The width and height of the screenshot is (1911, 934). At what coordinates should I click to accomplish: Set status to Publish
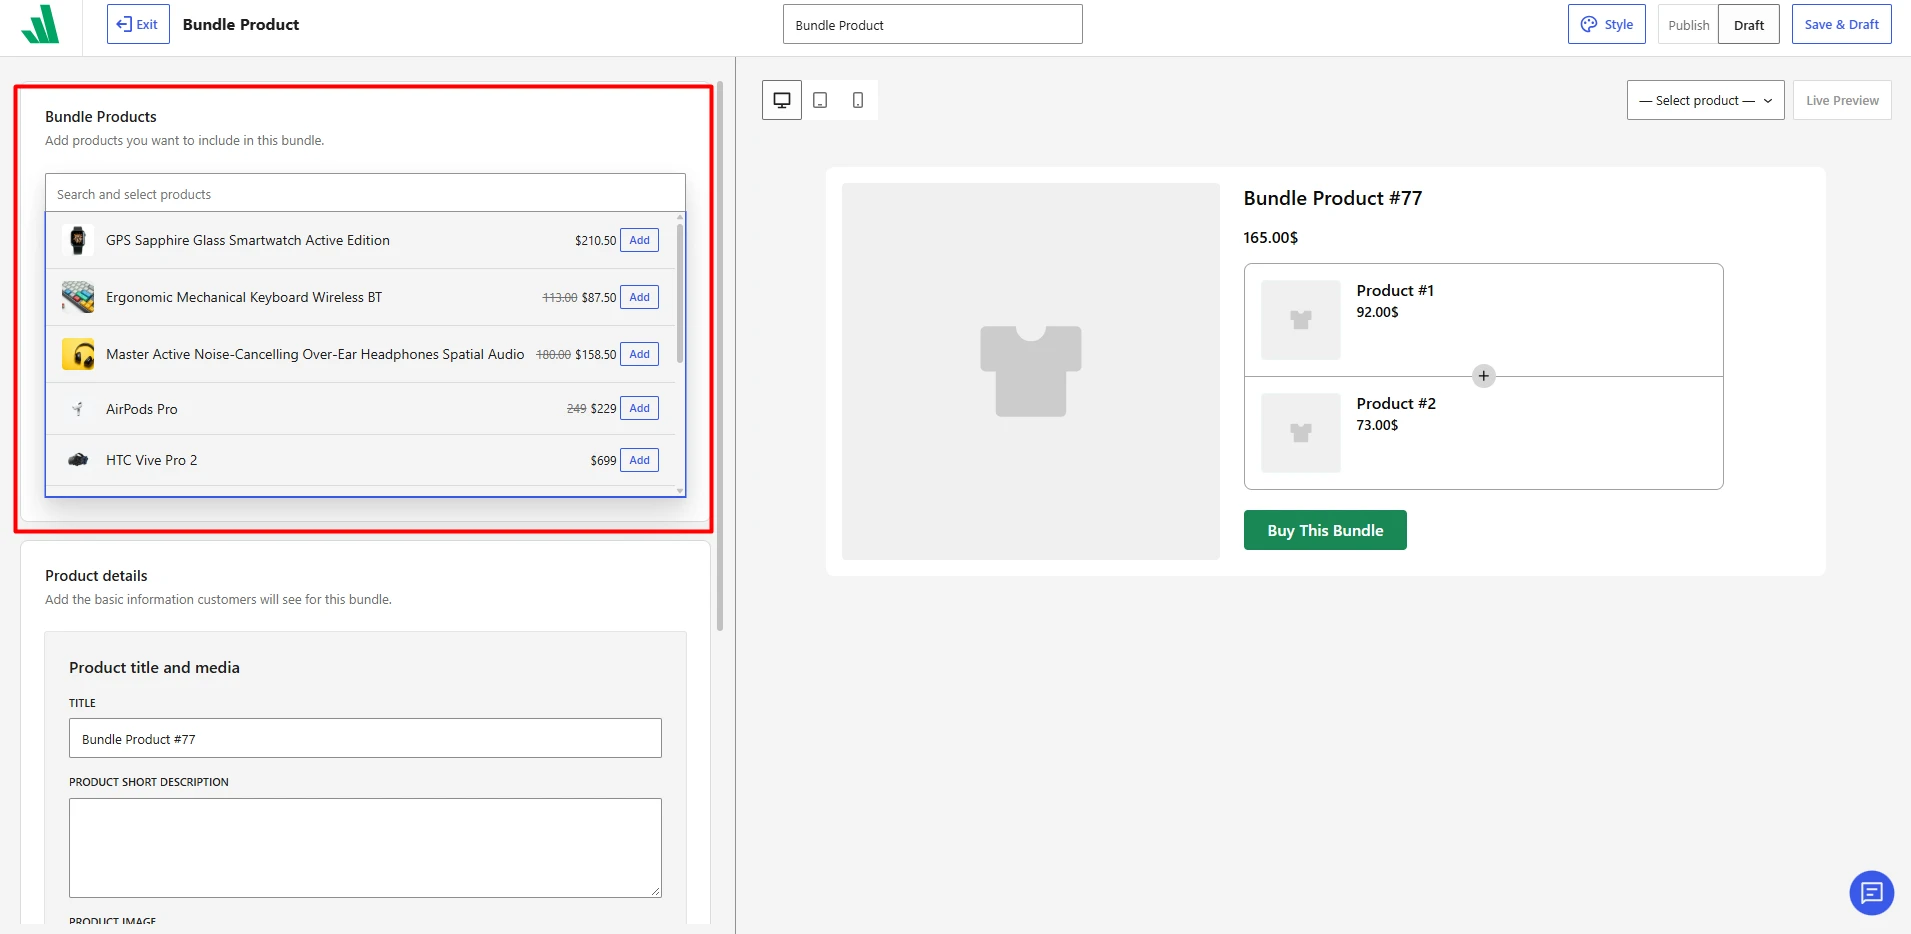click(x=1688, y=25)
